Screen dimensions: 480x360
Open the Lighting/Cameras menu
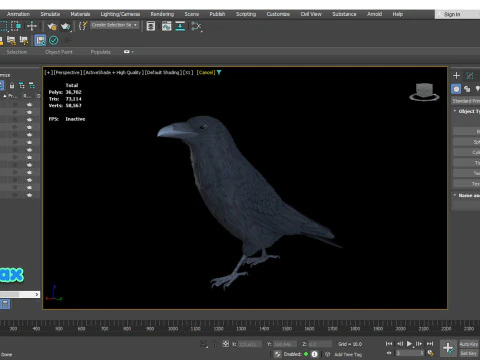(120, 14)
